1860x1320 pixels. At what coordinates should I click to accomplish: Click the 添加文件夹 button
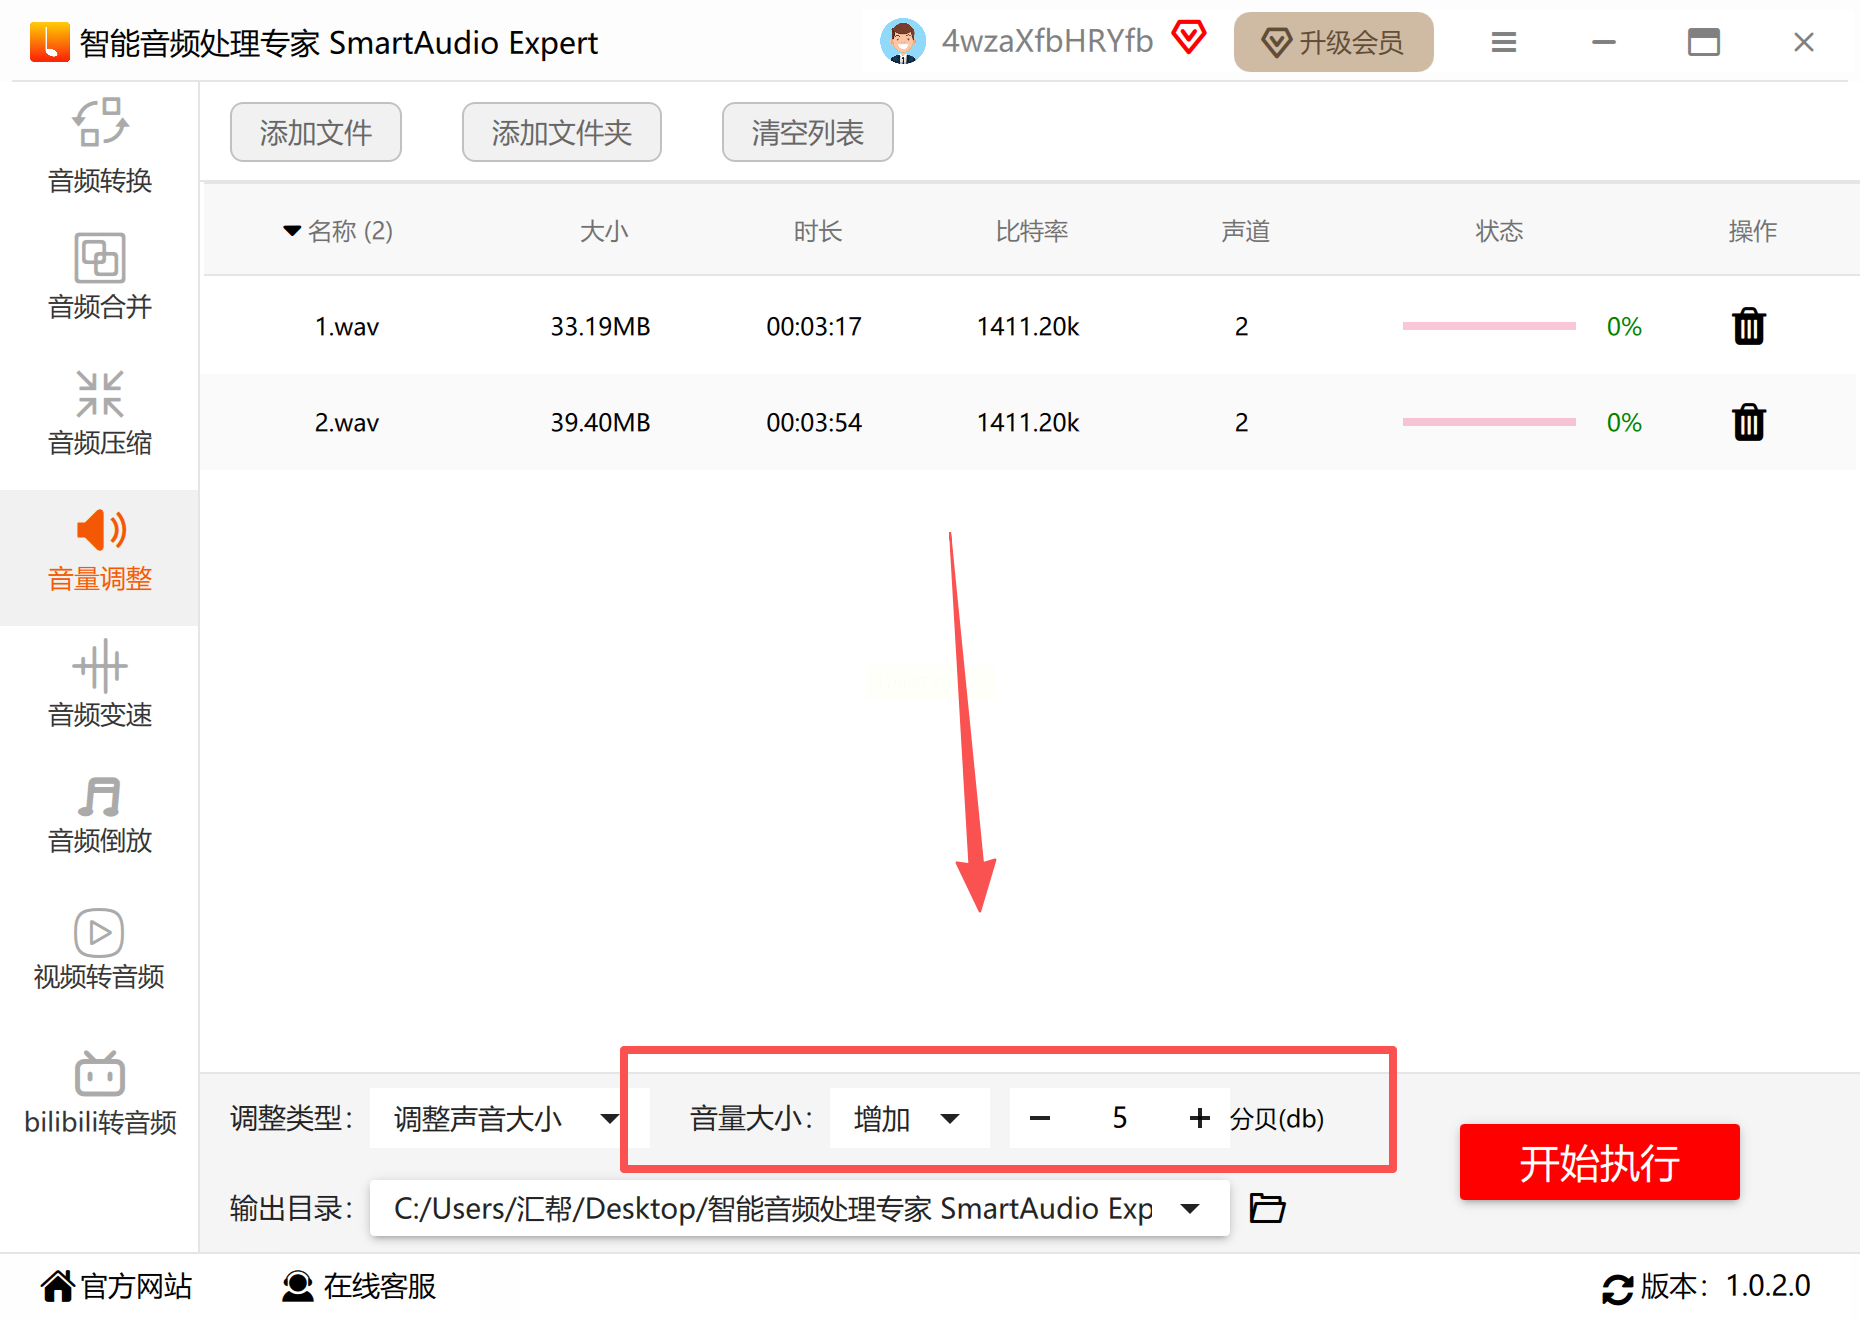pyautogui.click(x=562, y=132)
